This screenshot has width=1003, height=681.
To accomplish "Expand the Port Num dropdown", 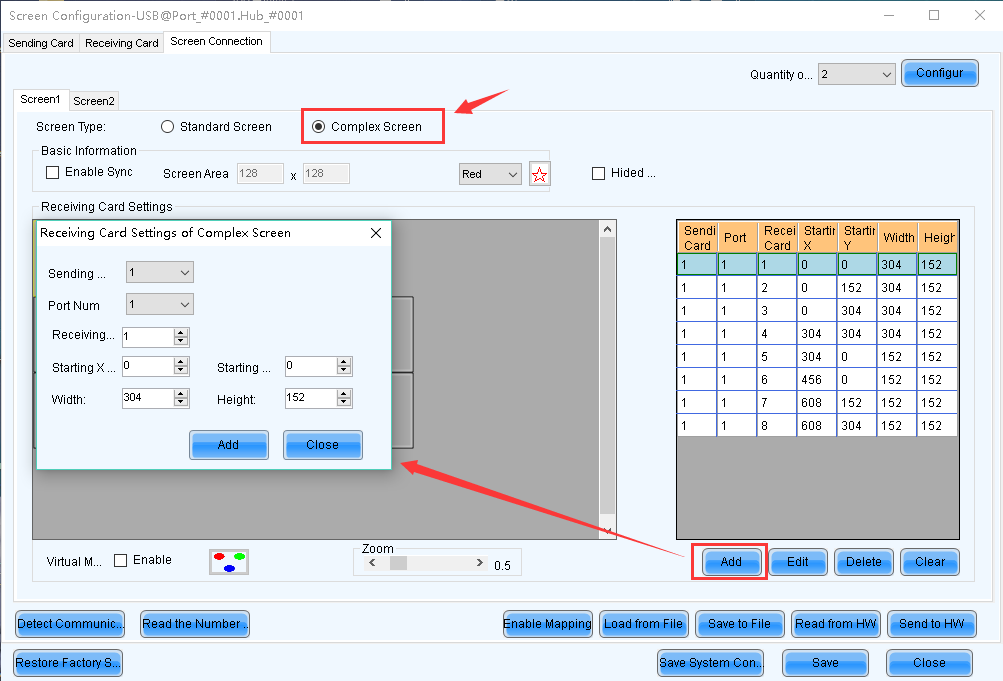I will (x=160, y=305).
